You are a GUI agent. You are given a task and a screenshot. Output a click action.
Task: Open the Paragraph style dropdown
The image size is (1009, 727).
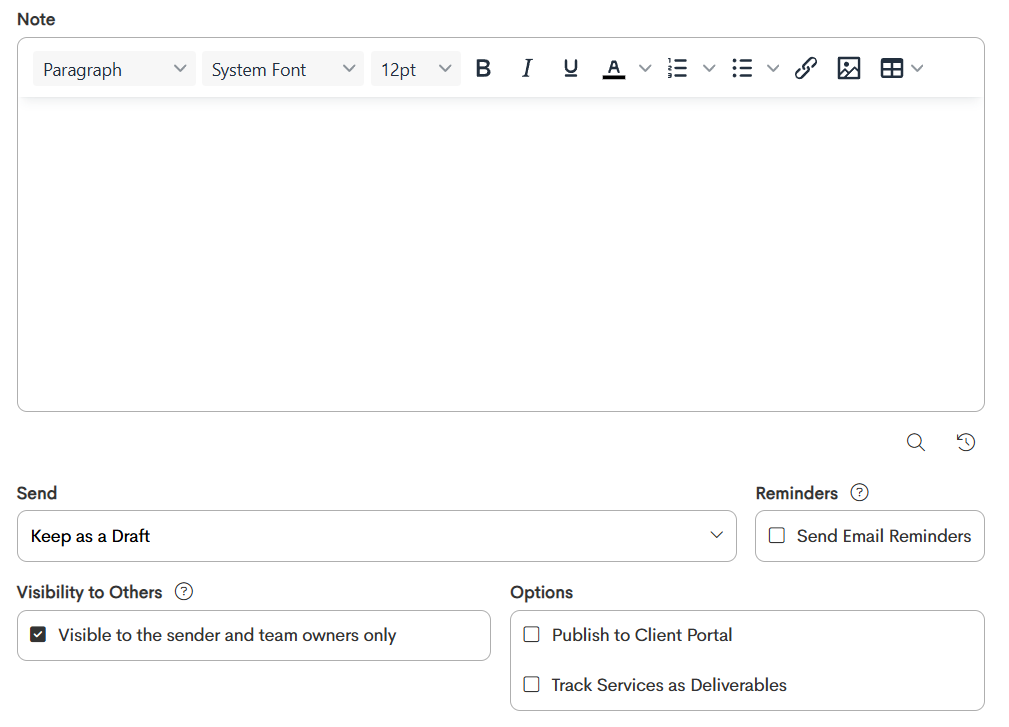click(114, 69)
